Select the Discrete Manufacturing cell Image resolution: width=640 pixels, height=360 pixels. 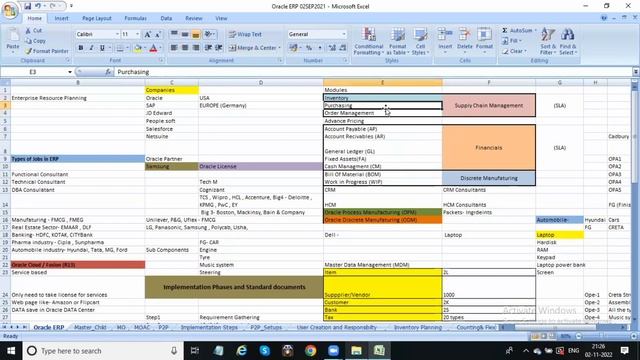tap(489, 178)
